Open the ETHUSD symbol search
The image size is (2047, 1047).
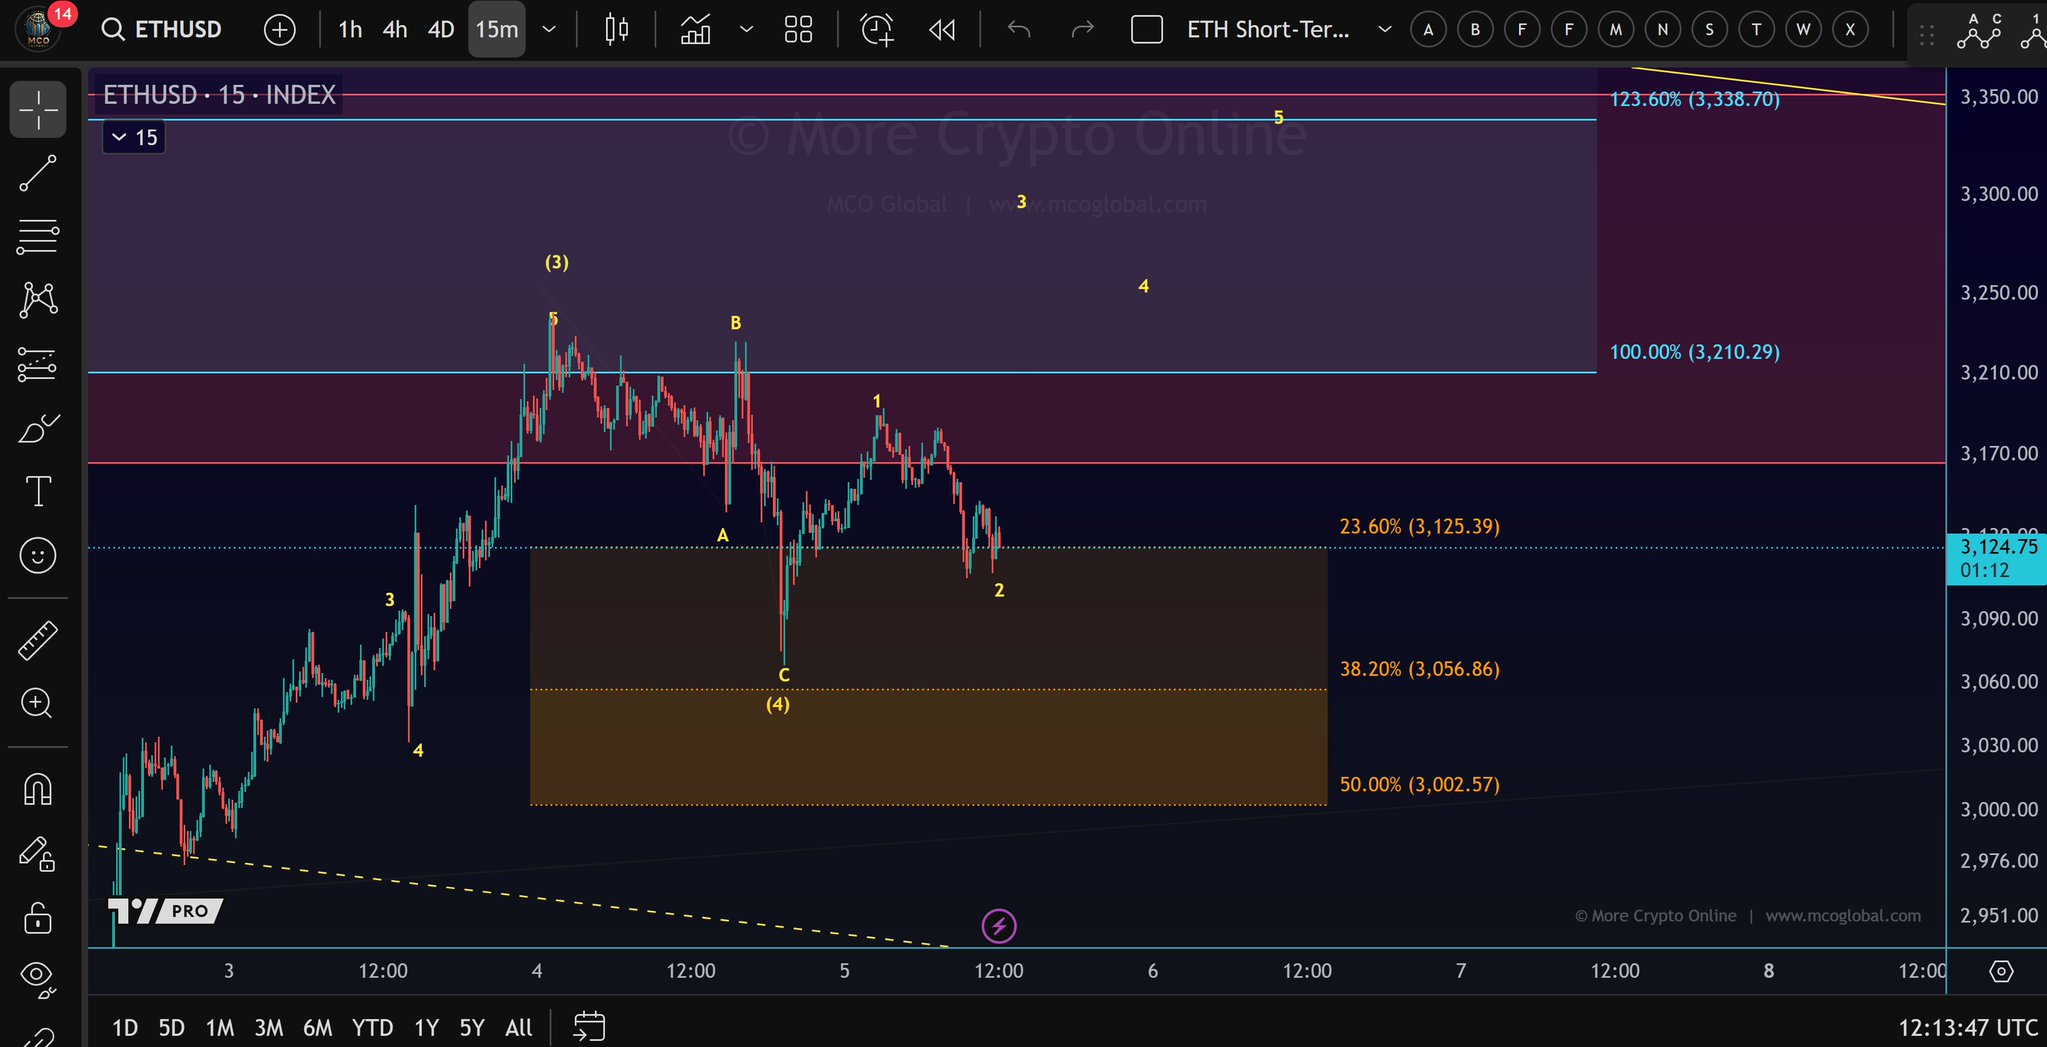pos(162,30)
